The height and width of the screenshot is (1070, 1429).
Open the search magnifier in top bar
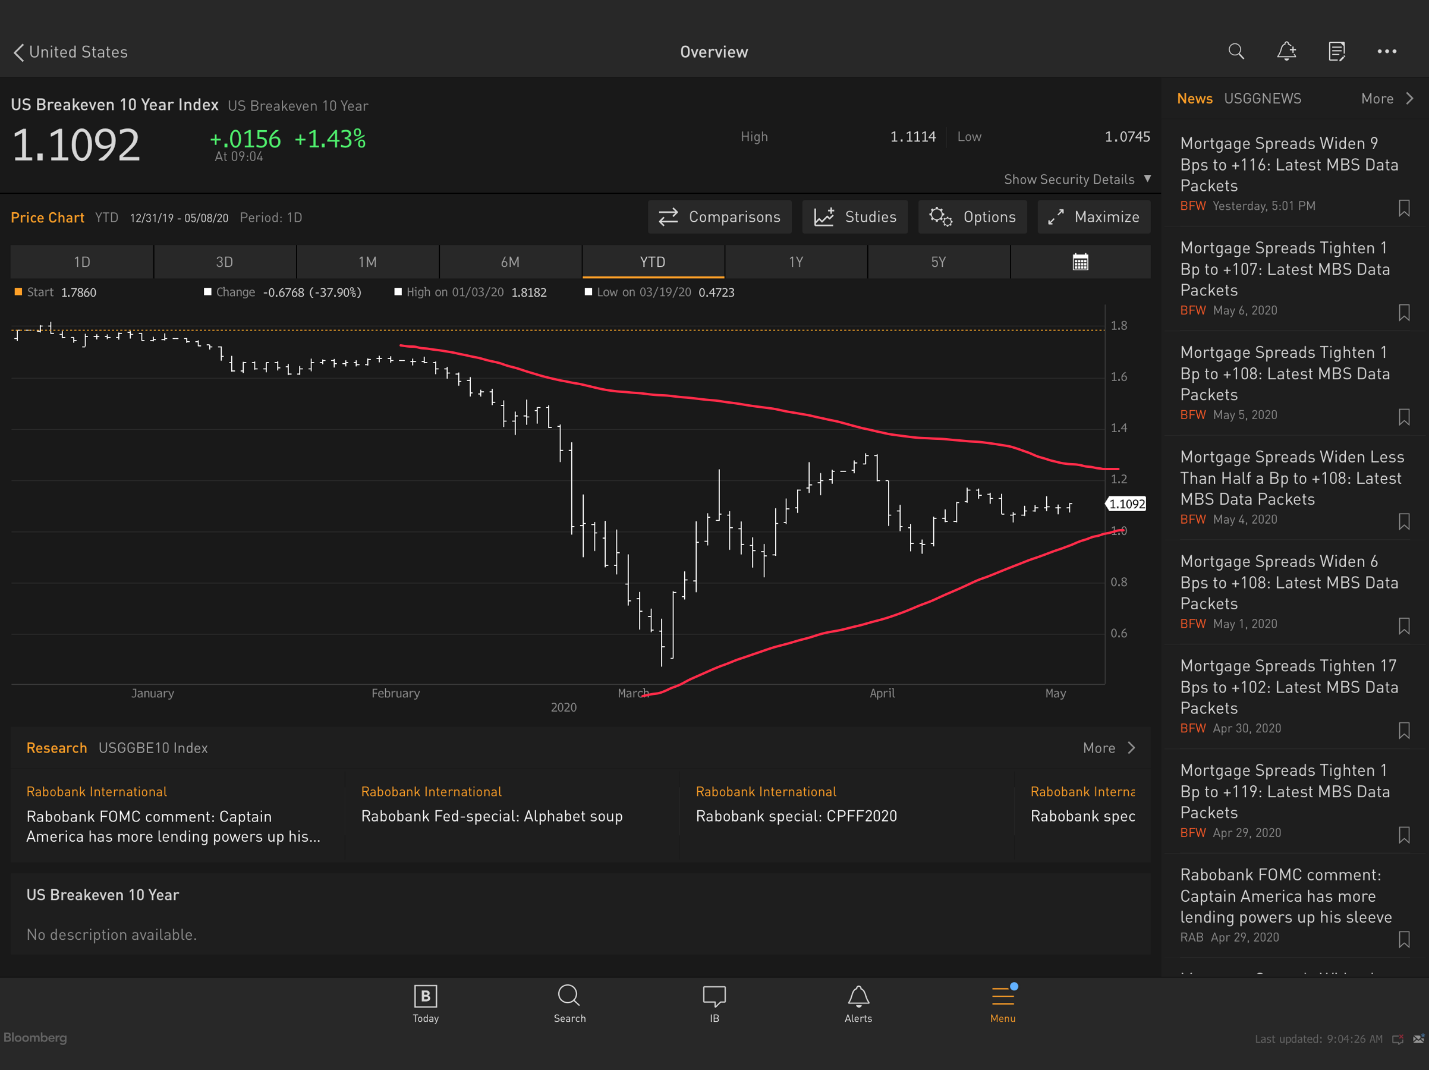(1236, 51)
